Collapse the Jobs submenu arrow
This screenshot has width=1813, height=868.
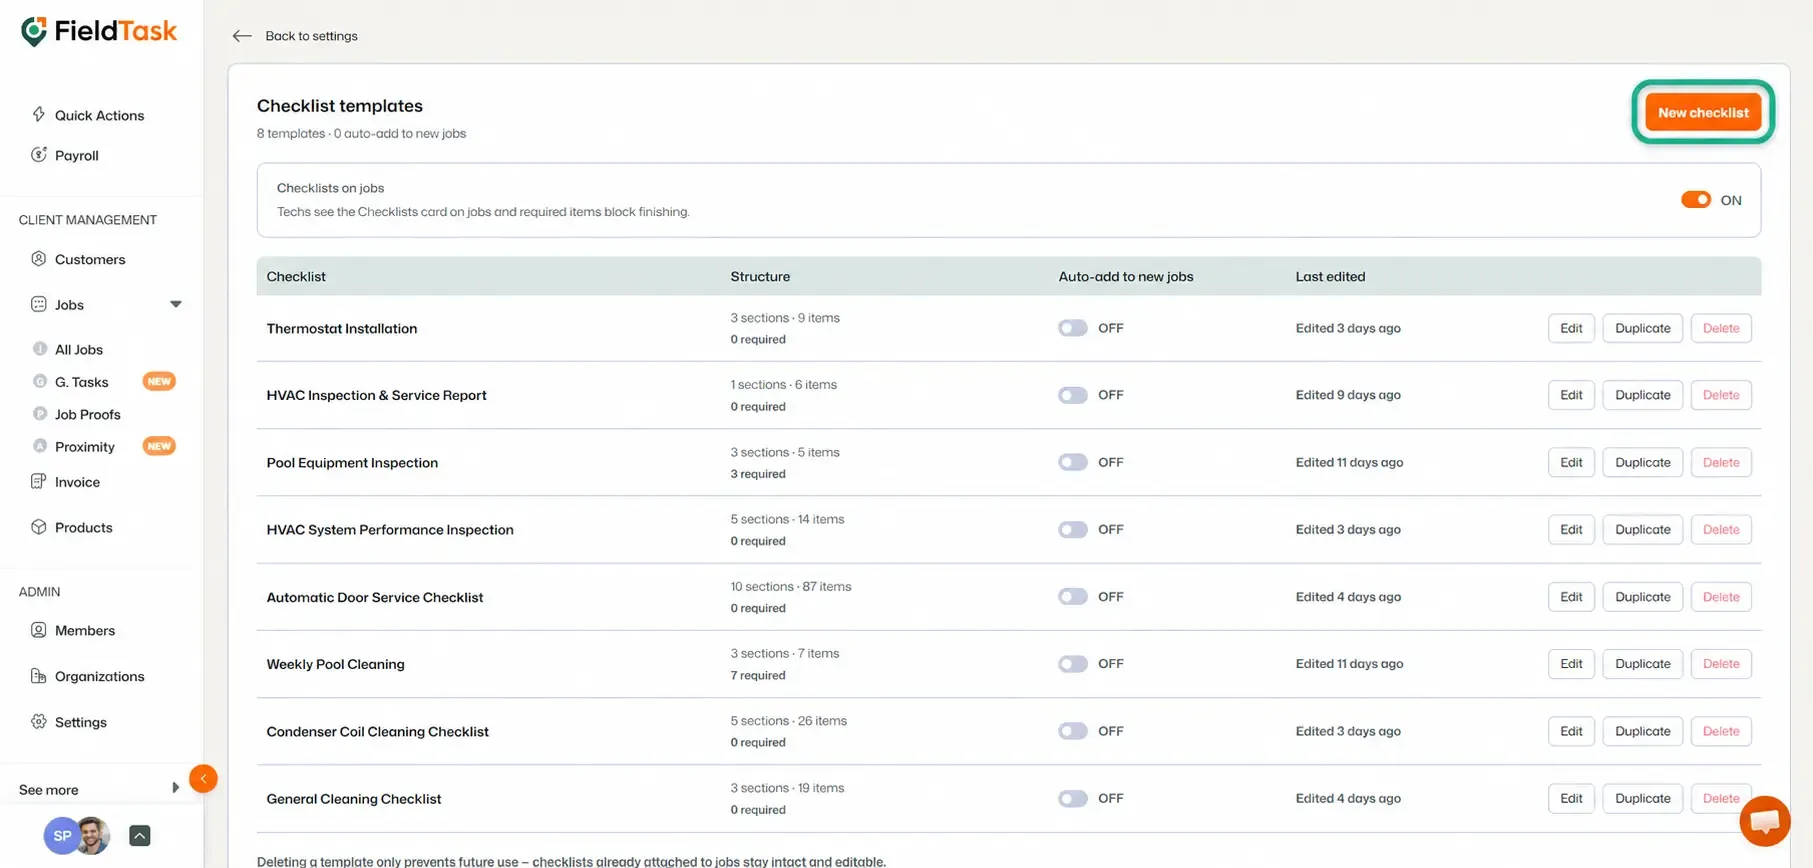click(176, 304)
